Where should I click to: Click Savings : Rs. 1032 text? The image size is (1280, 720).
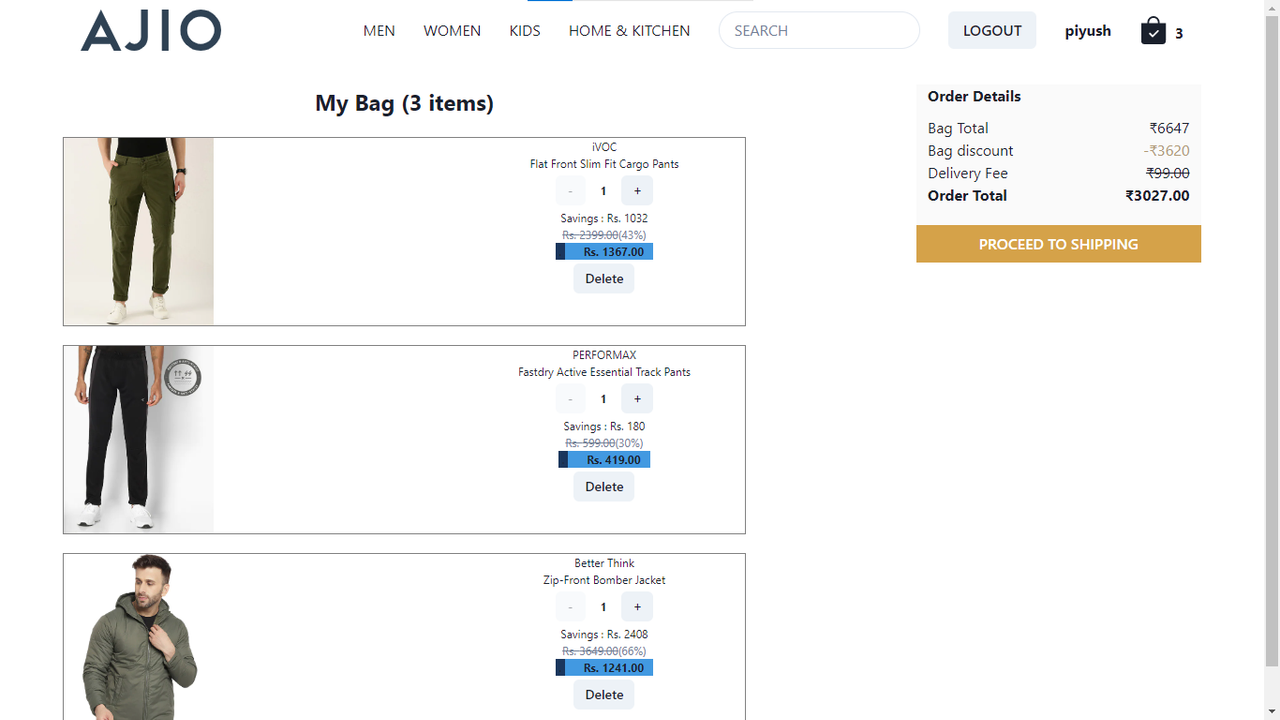coord(604,218)
